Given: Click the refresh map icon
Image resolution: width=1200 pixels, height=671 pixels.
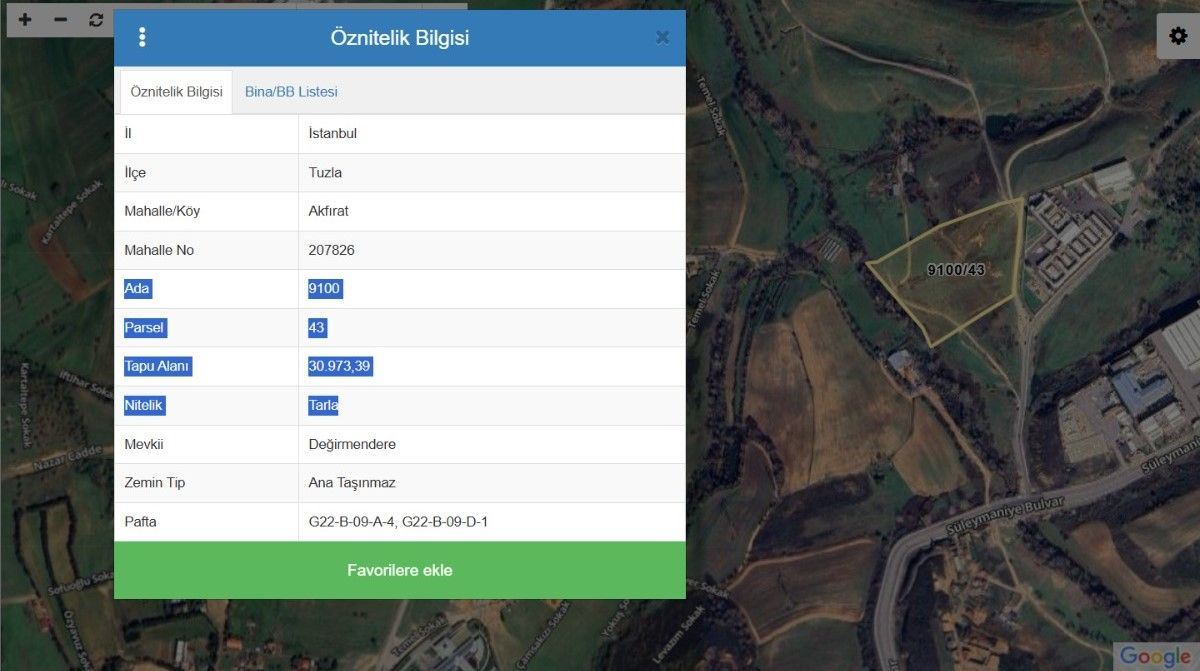Looking at the screenshot, I should (96, 20).
